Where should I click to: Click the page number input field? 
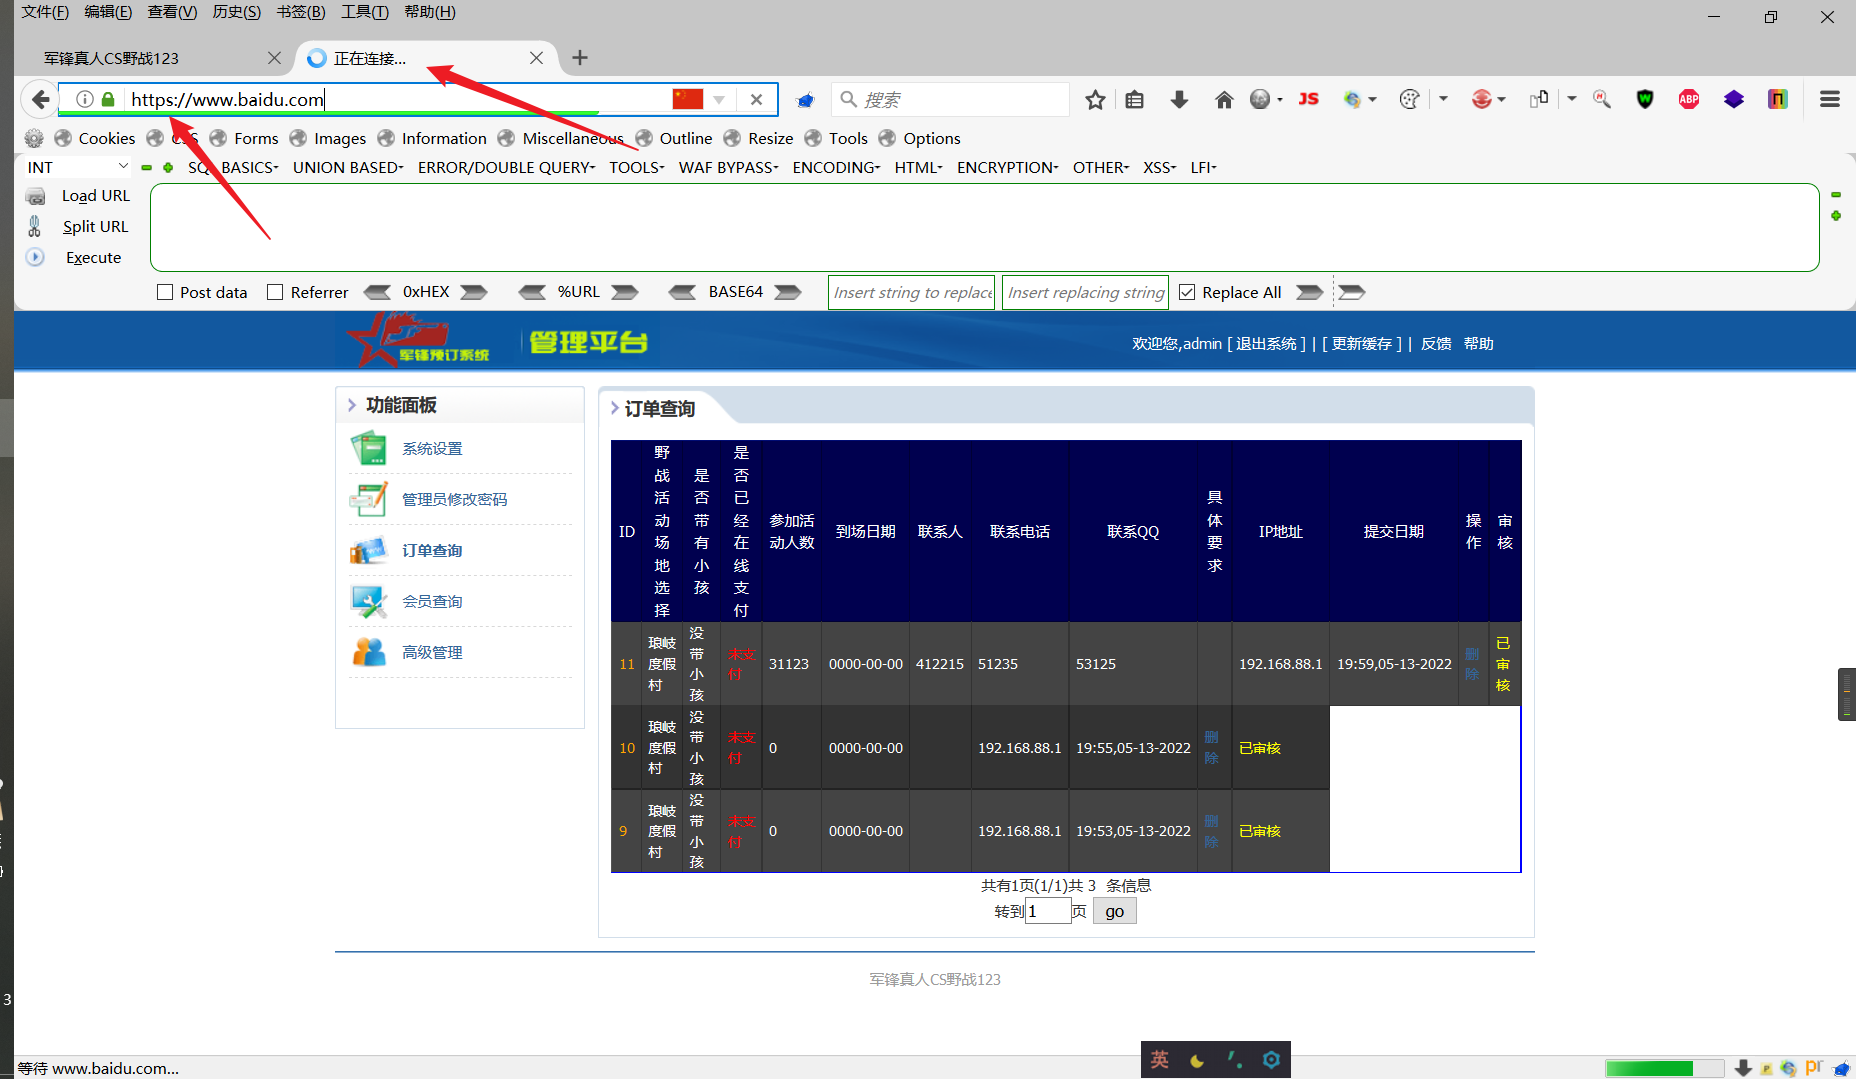1048,910
